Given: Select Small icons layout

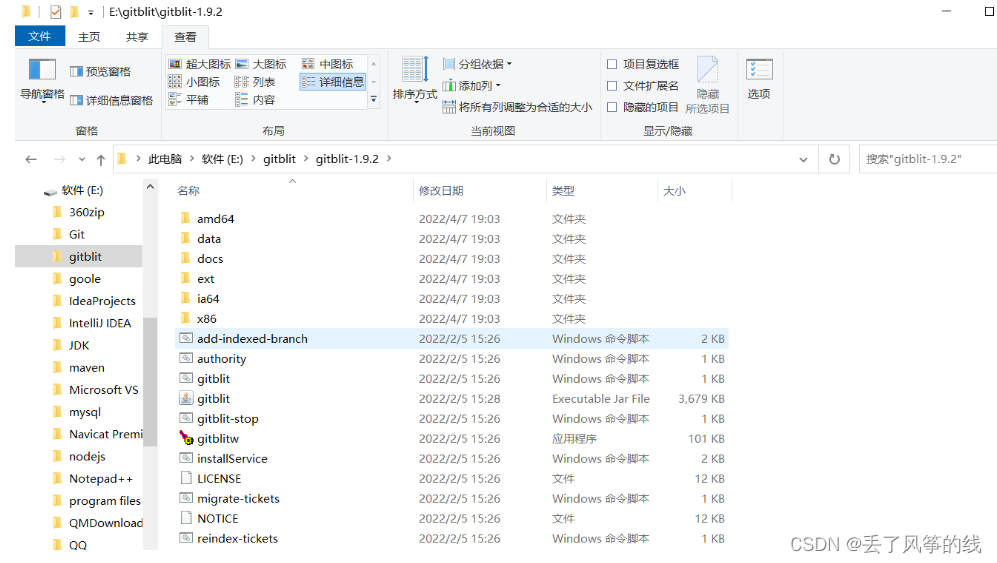Looking at the screenshot, I should pyautogui.click(x=195, y=82).
